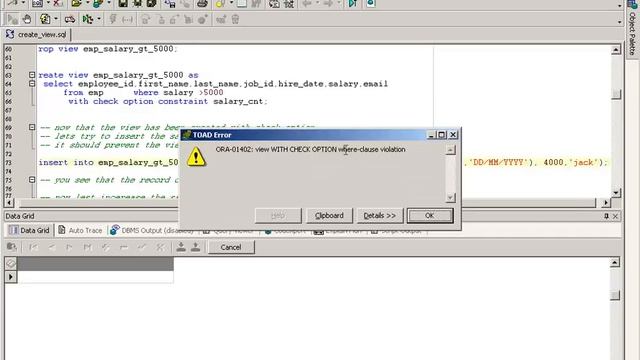Copy error via the Clipboard button

329,216
